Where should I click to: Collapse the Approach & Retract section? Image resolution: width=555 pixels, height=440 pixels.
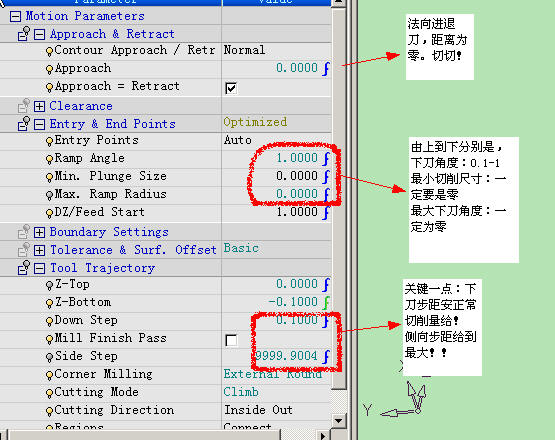[x=39, y=35]
